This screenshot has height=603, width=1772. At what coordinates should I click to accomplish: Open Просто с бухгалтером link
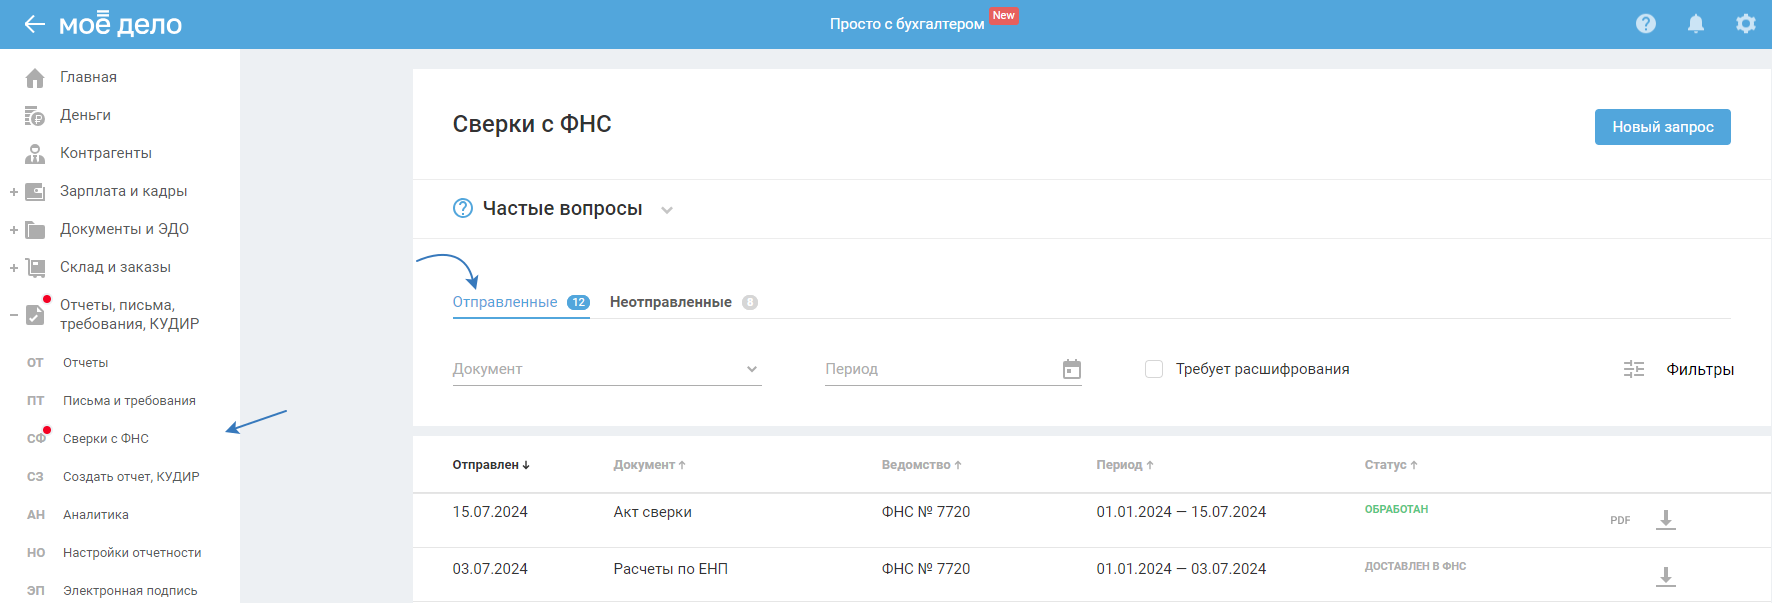pos(907,24)
